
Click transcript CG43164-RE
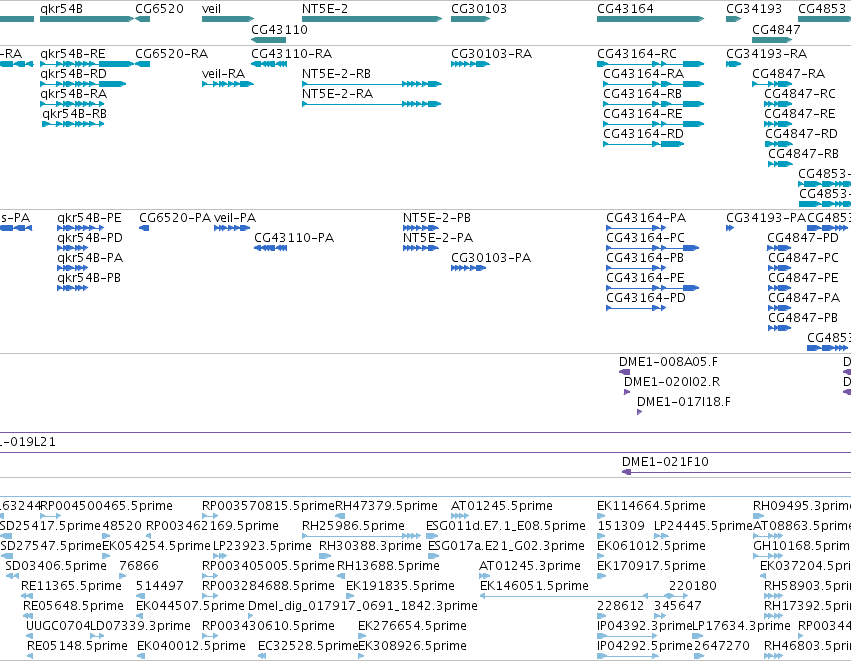[643, 114]
